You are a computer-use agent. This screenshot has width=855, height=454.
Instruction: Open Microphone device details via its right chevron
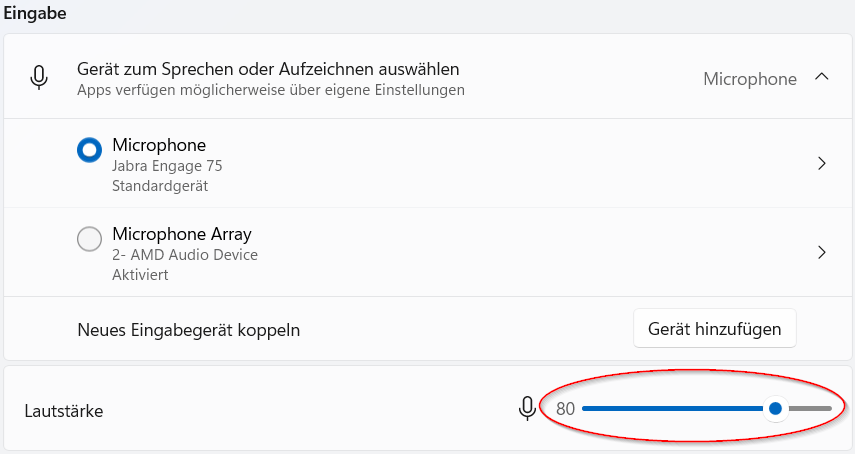point(822,164)
